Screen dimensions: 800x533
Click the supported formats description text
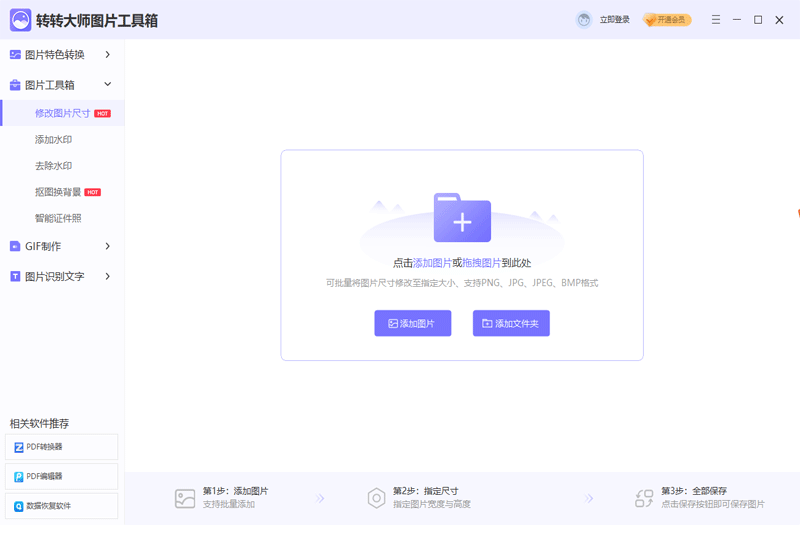pos(462,283)
